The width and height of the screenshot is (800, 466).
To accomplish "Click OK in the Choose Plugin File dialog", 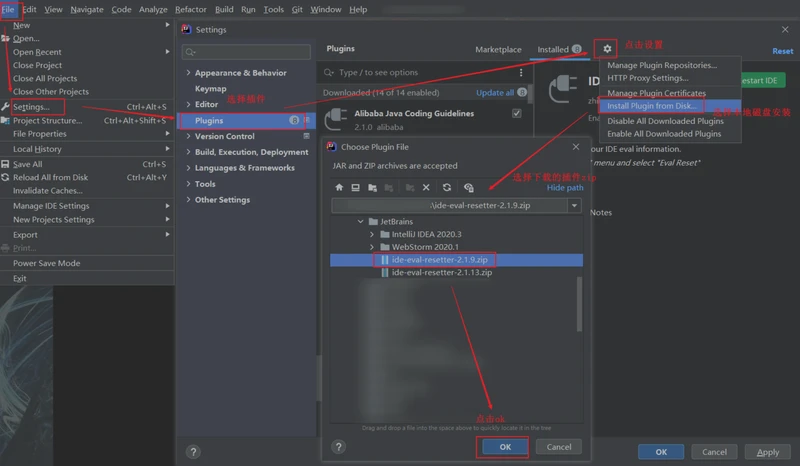I will [505, 447].
